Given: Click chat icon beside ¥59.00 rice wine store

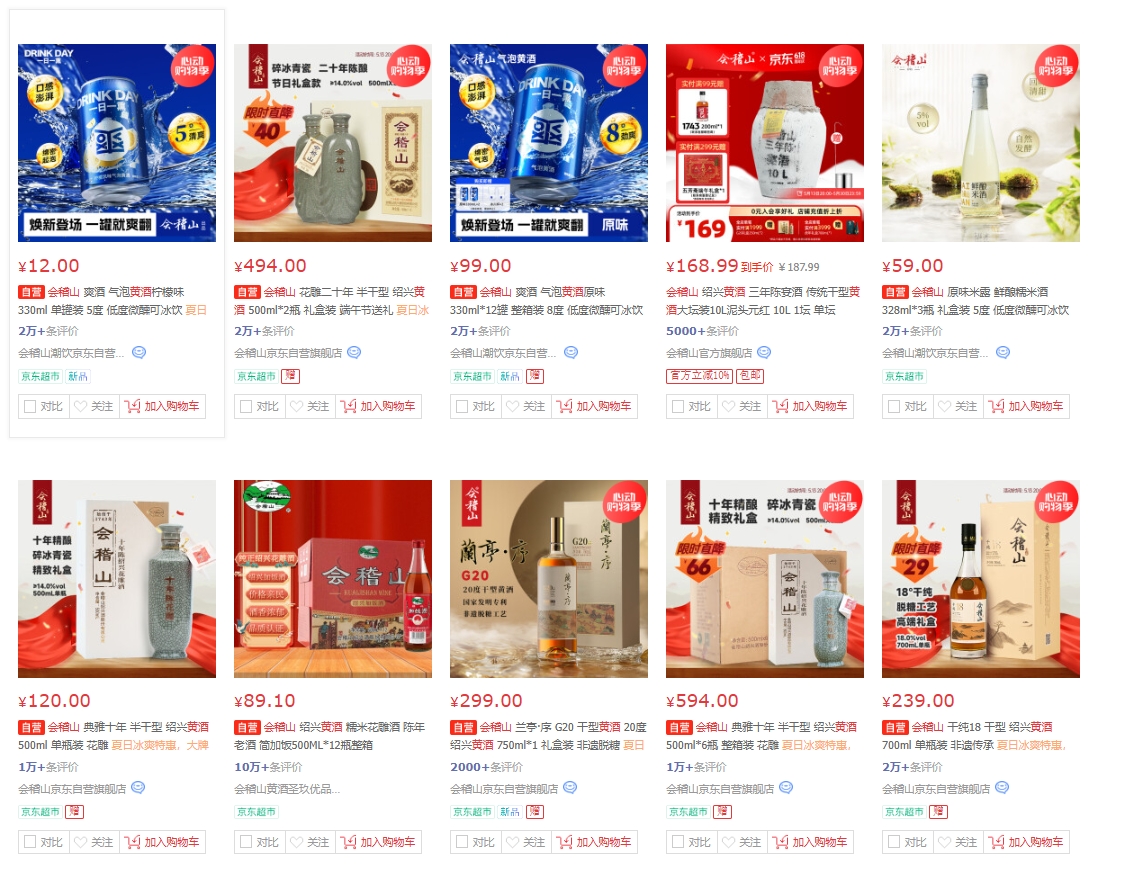Looking at the screenshot, I should click(x=1003, y=352).
